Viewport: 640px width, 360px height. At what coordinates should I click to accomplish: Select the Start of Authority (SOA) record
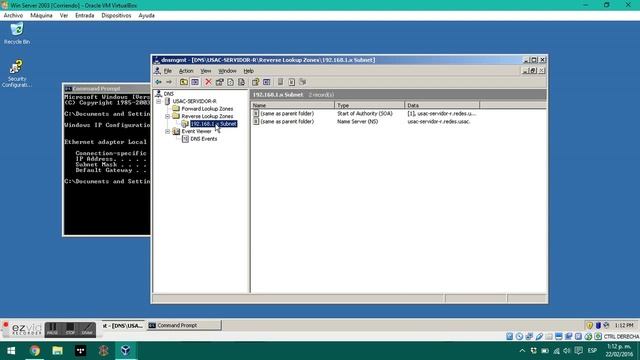[365, 114]
